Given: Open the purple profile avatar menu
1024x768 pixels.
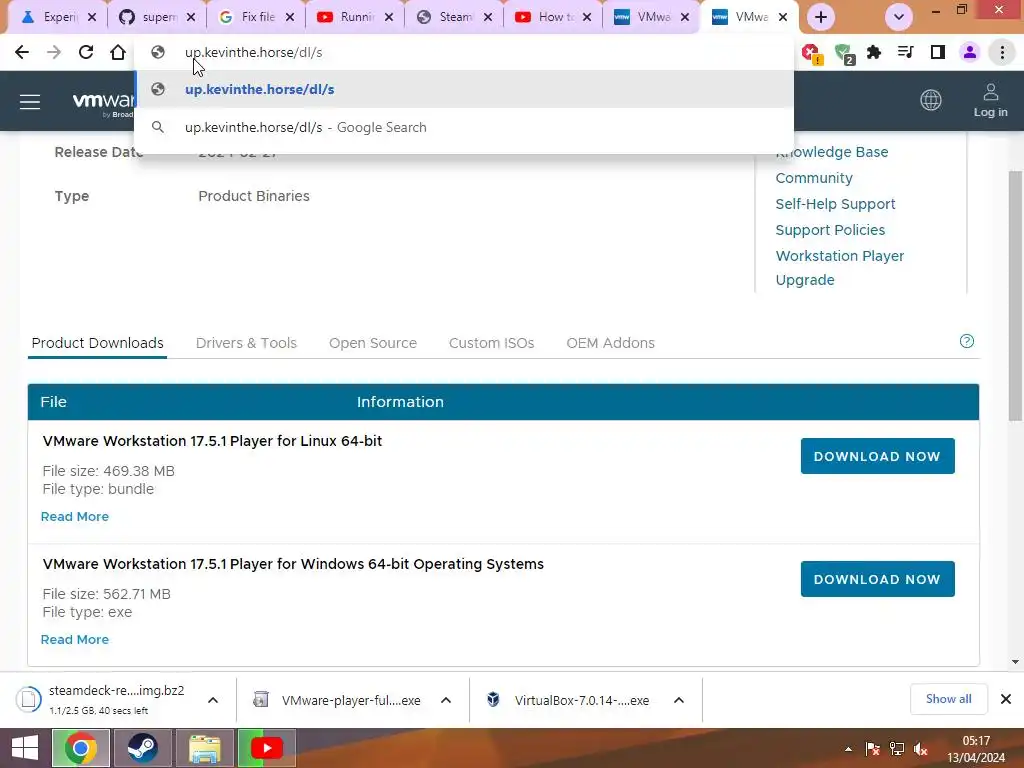Looking at the screenshot, I should pyautogui.click(x=970, y=52).
